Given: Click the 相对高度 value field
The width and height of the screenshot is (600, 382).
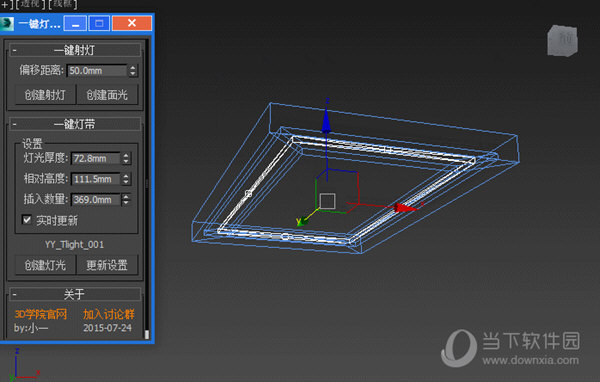Looking at the screenshot, I should [x=96, y=179].
